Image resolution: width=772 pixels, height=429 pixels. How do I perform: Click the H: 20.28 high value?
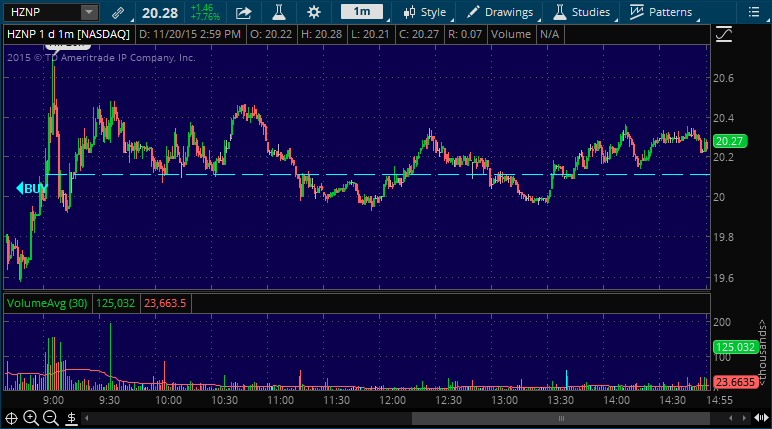tap(322, 34)
